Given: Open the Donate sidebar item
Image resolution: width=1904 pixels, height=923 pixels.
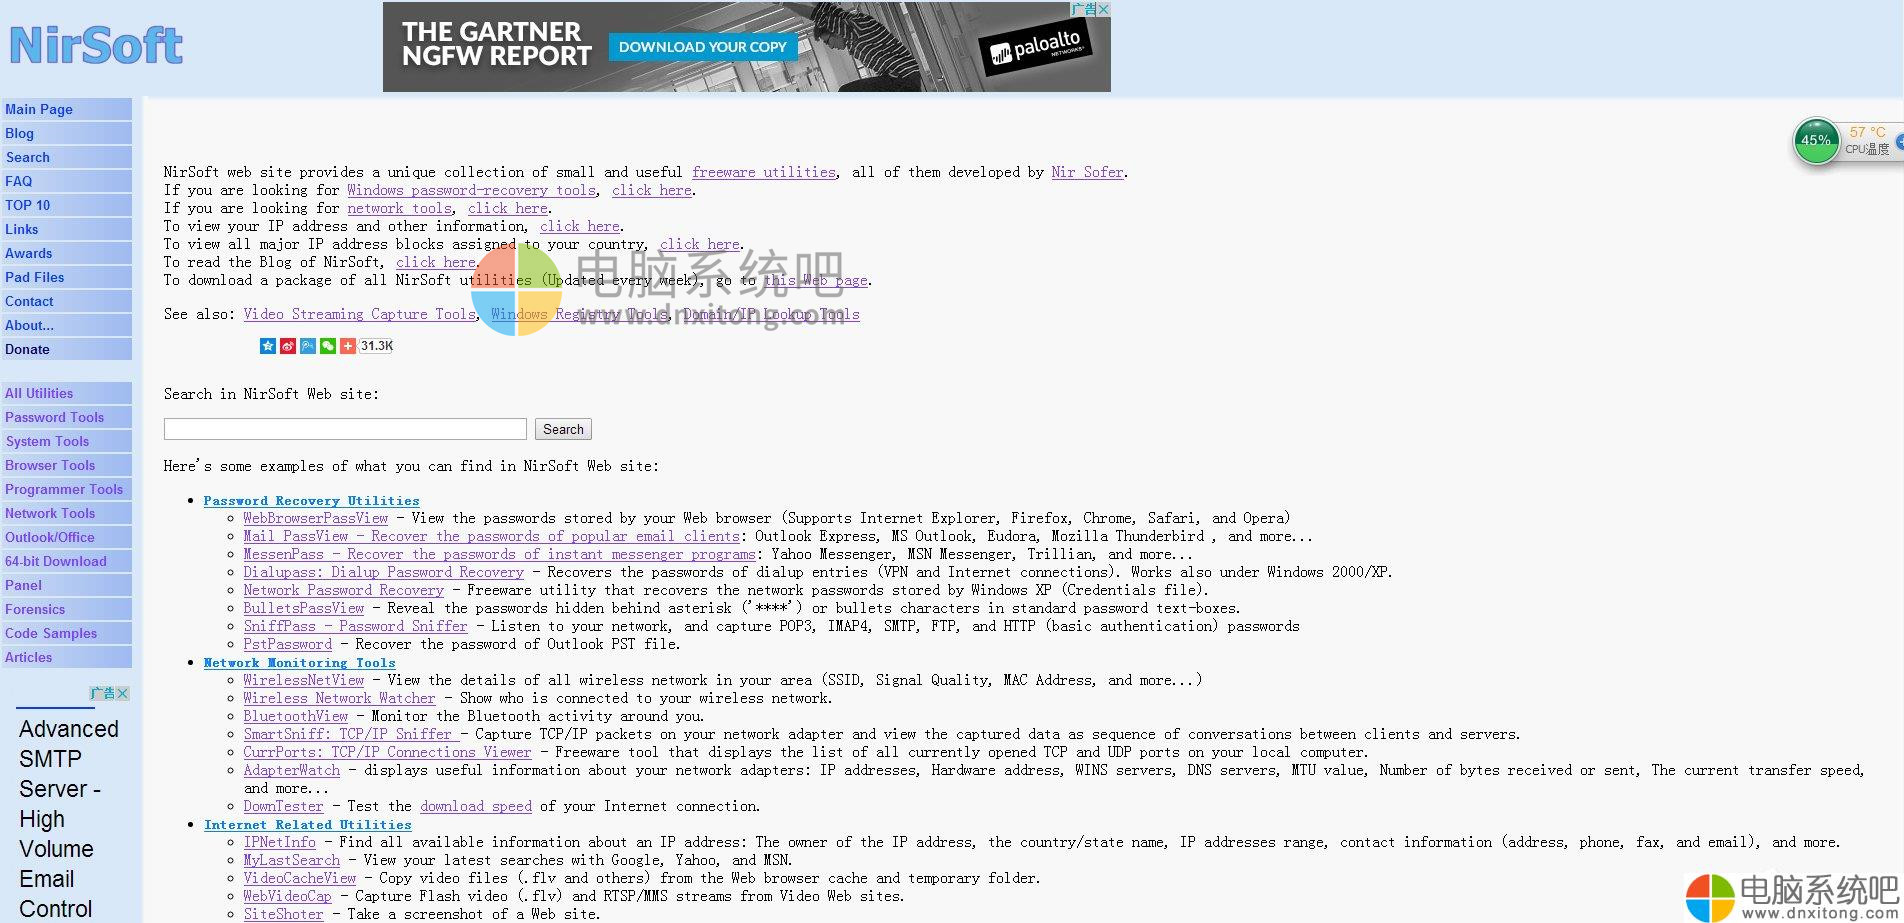Looking at the screenshot, I should [66, 349].
